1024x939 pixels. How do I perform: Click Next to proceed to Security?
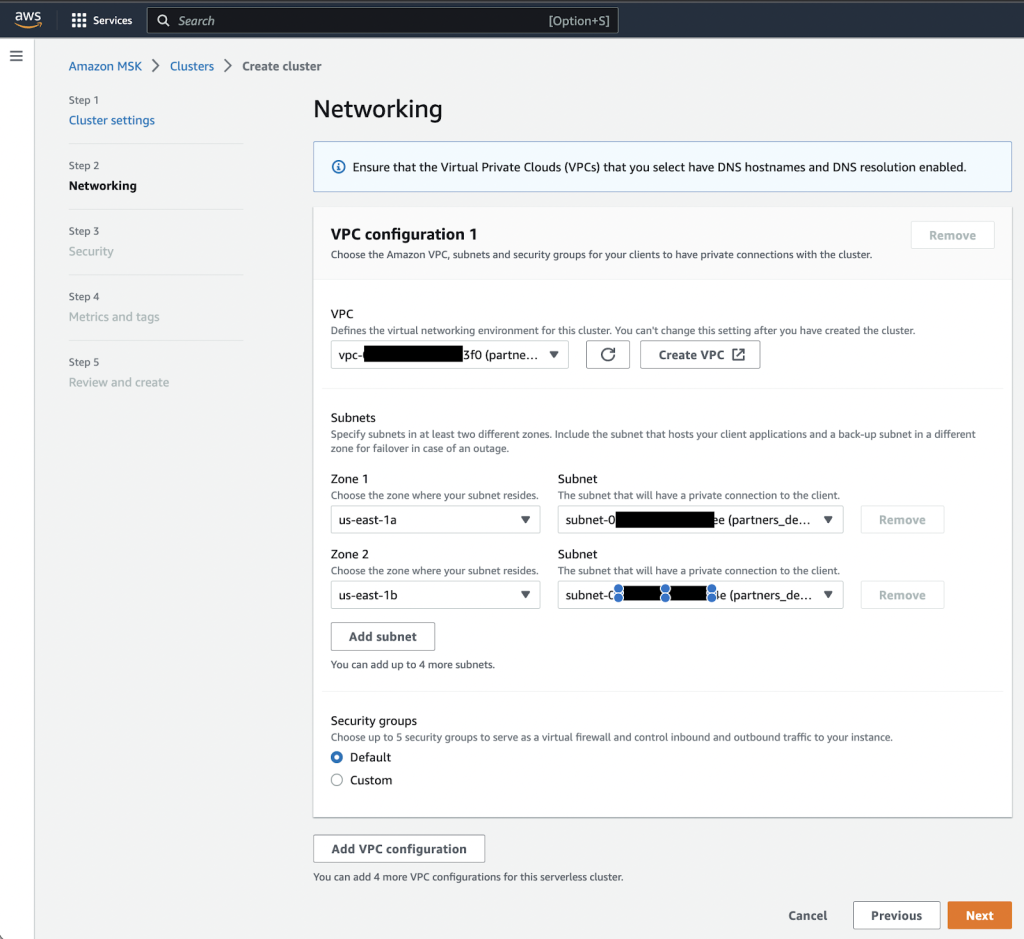click(x=979, y=915)
